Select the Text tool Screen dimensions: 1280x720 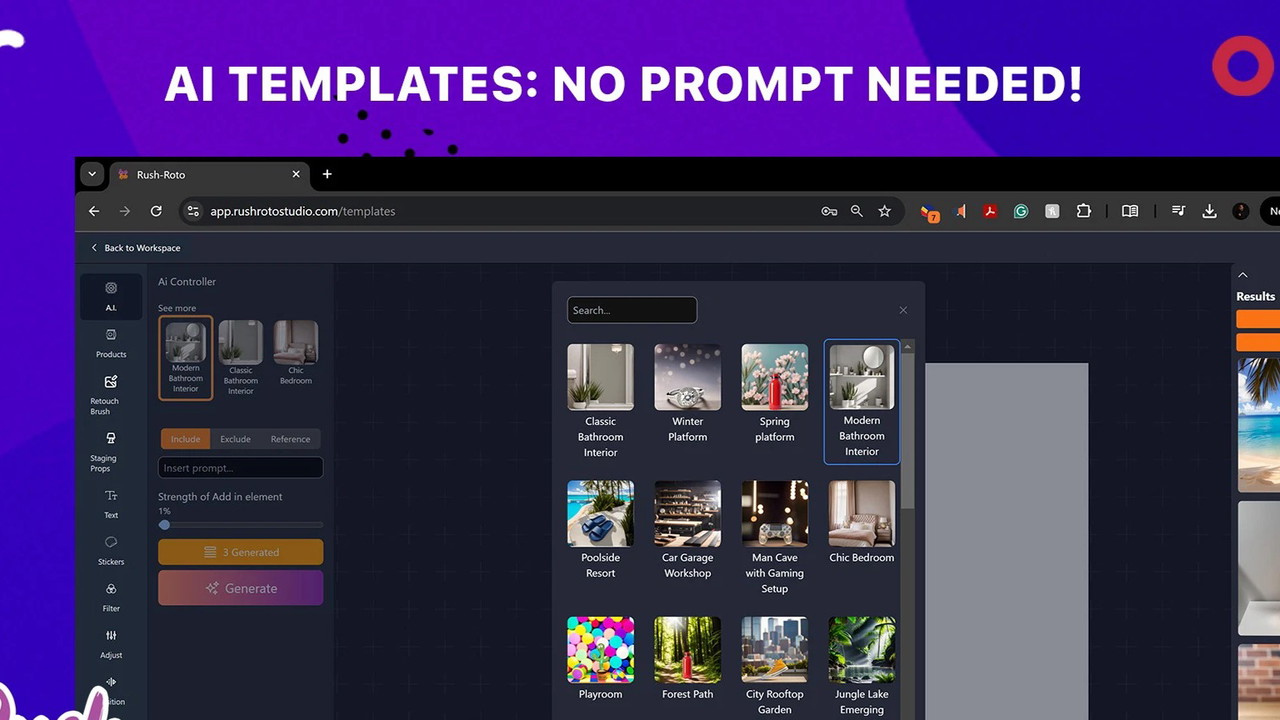click(x=111, y=503)
